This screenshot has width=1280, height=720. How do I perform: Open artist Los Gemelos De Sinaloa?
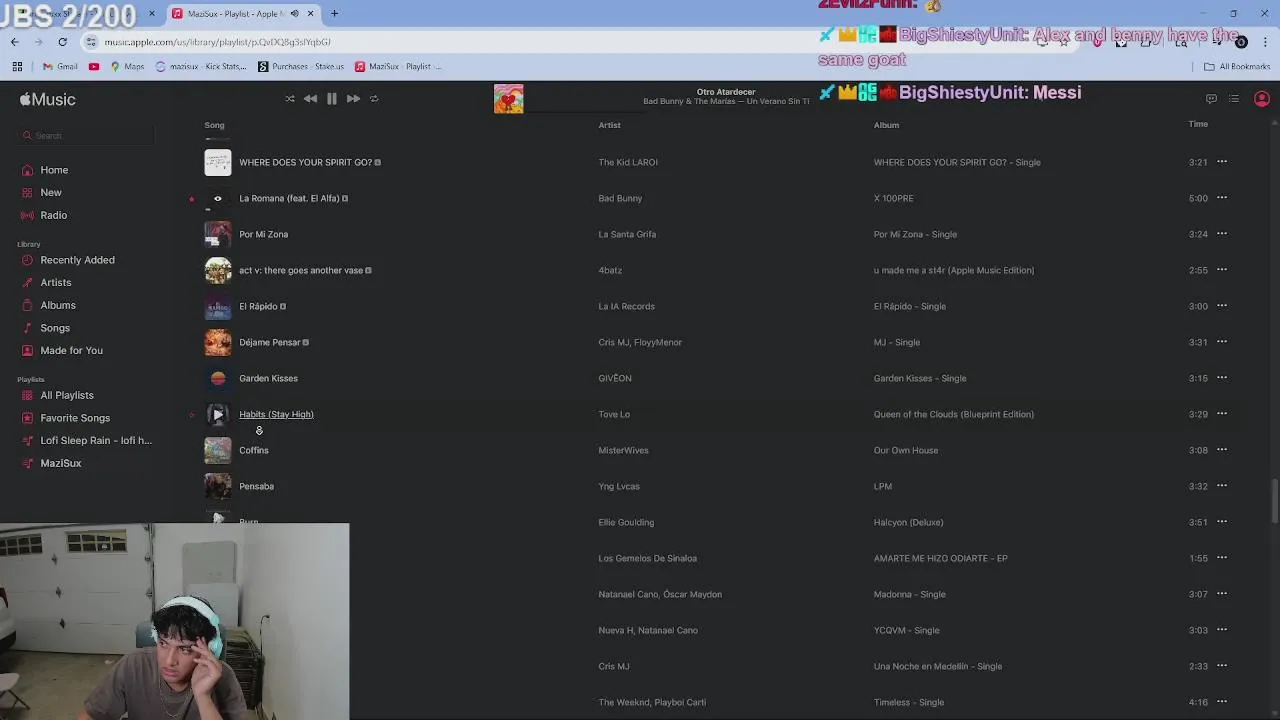(x=647, y=558)
